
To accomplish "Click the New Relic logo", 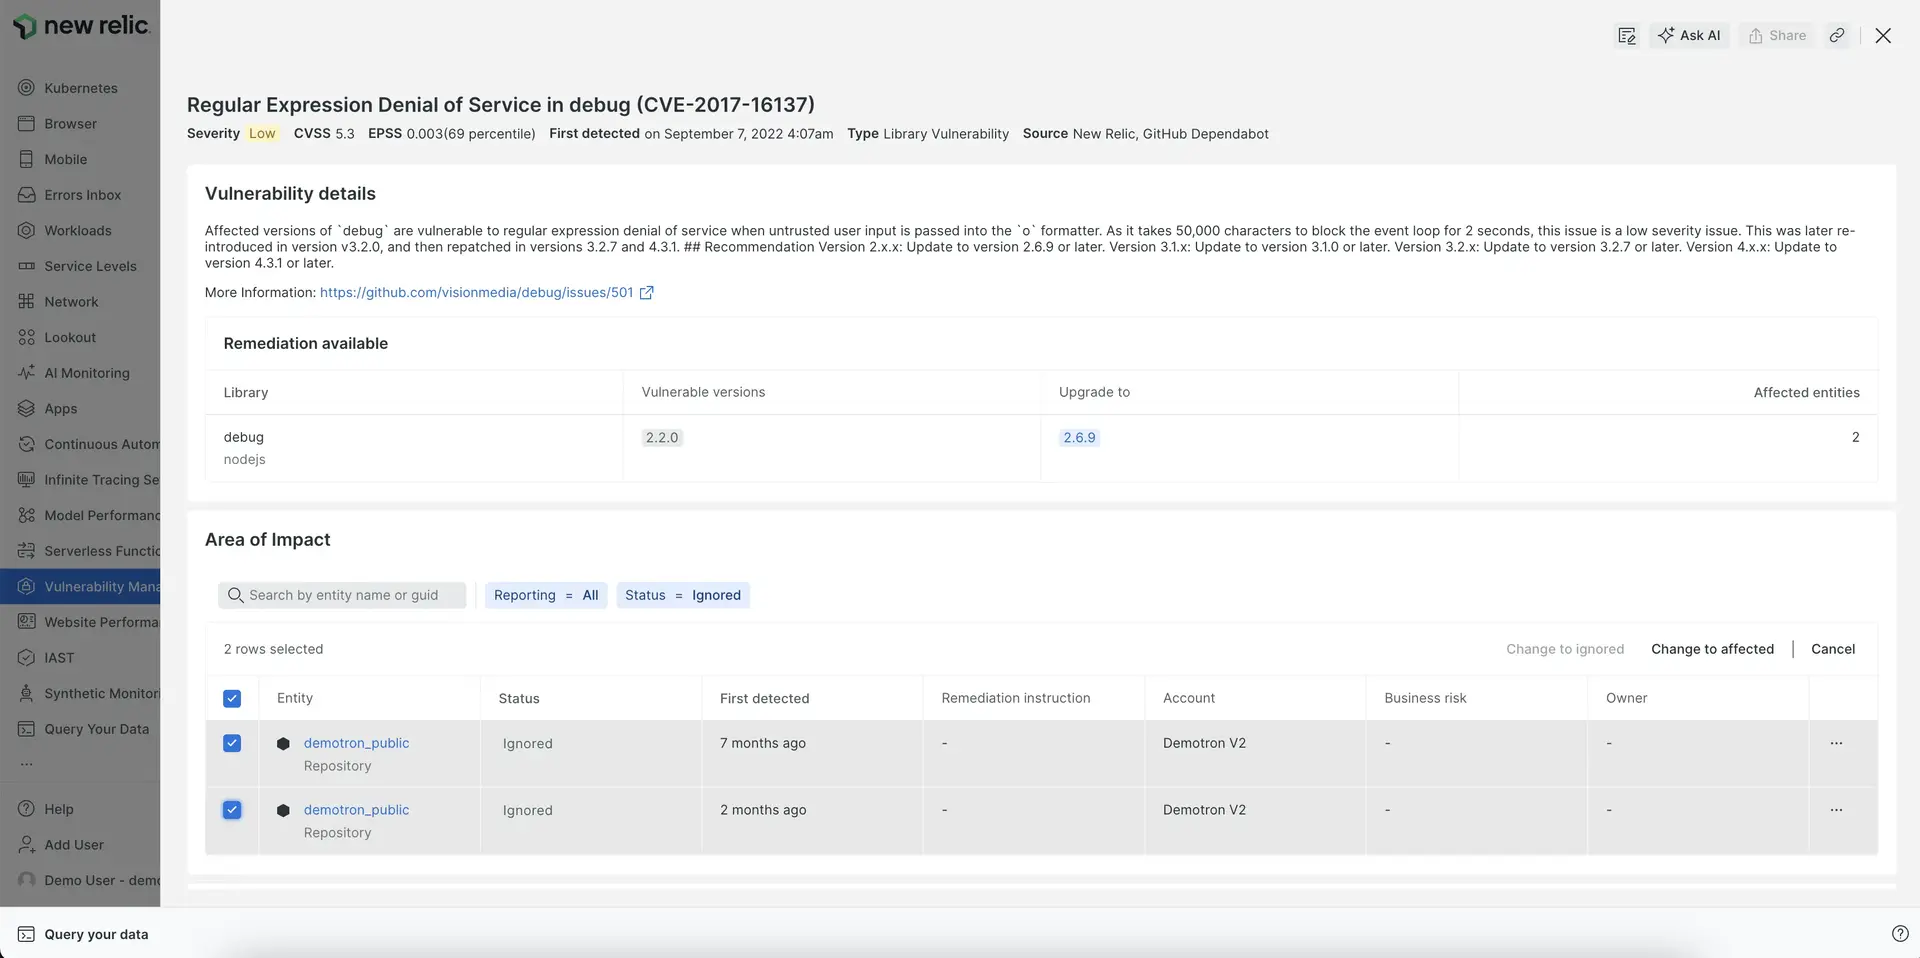I will 81,26.
